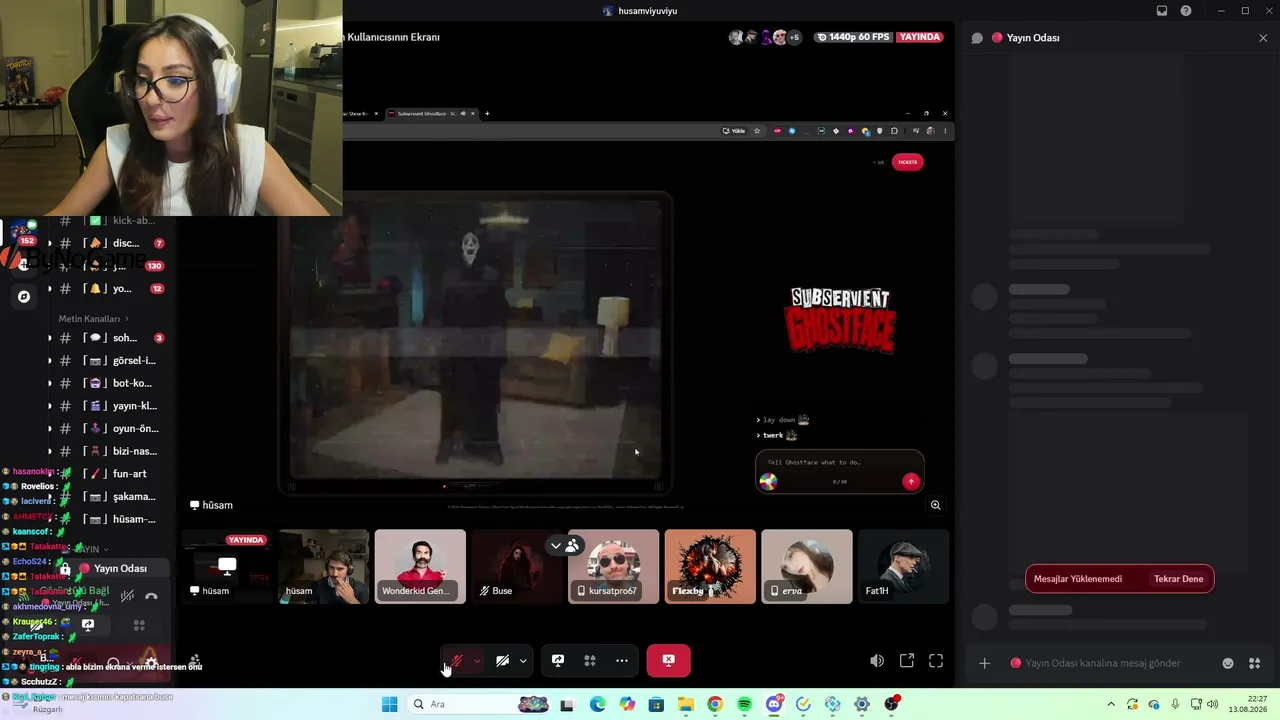Open the şakama... channel

[112, 496]
